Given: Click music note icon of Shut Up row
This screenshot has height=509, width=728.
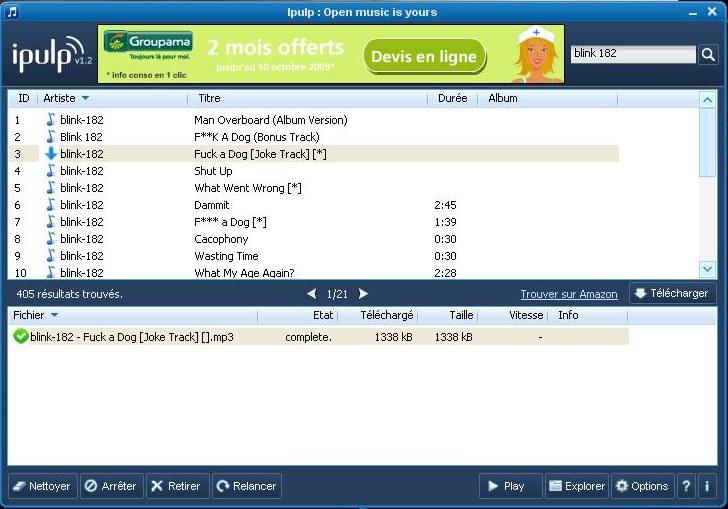Looking at the screenshot, I should 51,170.
